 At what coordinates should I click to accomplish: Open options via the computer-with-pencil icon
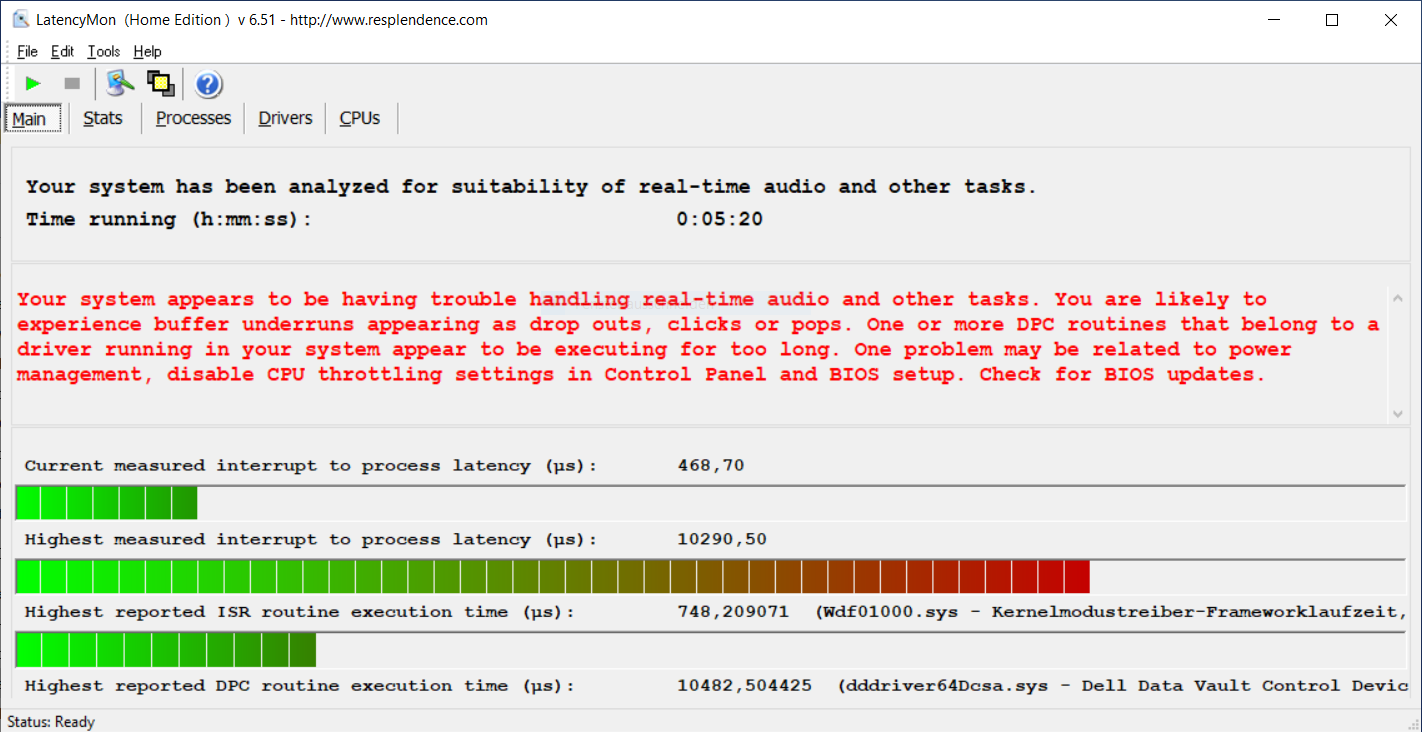point(120,84)
